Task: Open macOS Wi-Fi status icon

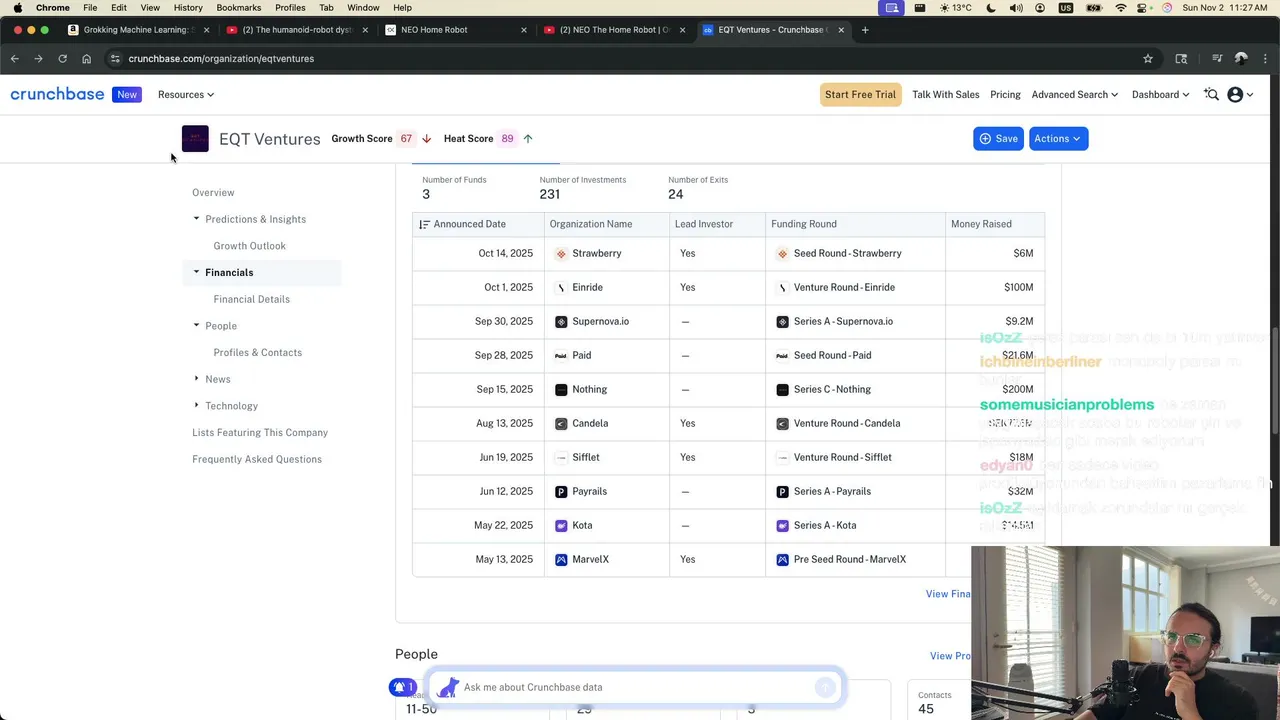Action: point(1121,7)
